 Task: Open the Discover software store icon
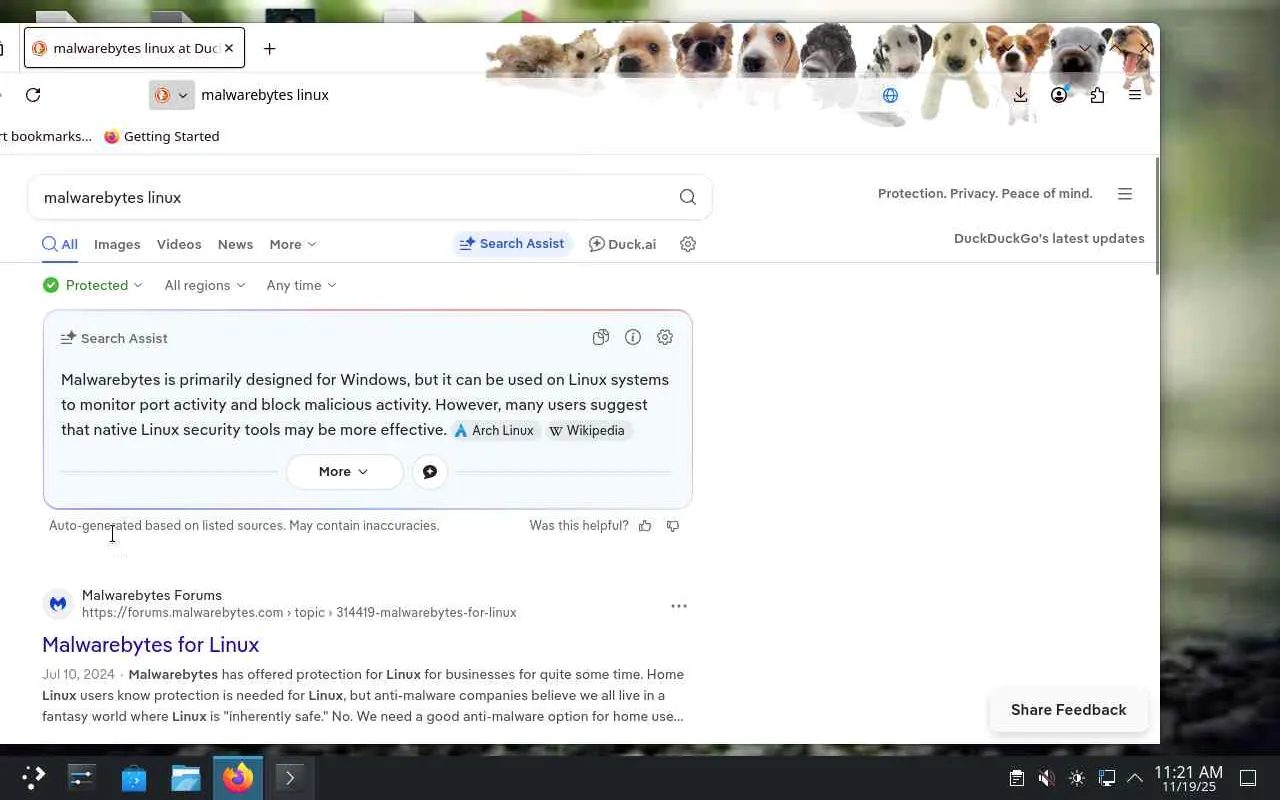pyautogui.click(x=134, y=777)
